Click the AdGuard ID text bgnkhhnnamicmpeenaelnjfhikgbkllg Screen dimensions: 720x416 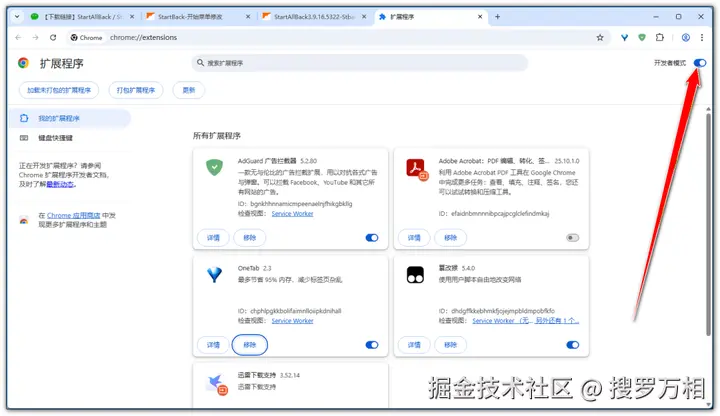pos(301,204)
